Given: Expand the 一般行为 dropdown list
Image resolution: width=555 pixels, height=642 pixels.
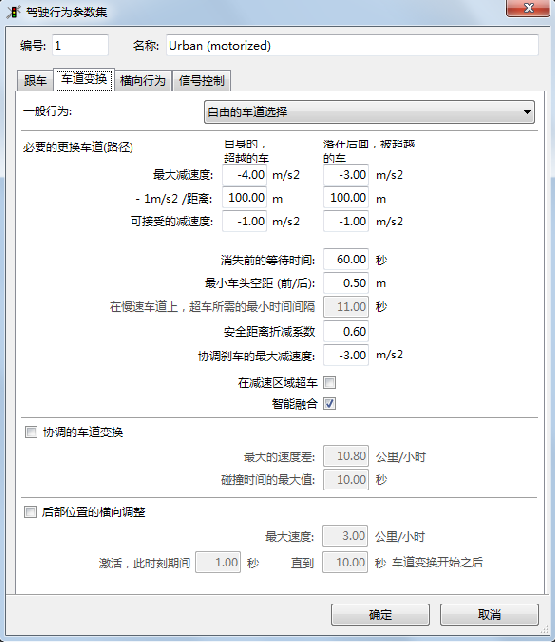Looking at the screenshot, I should click(369, 112).
